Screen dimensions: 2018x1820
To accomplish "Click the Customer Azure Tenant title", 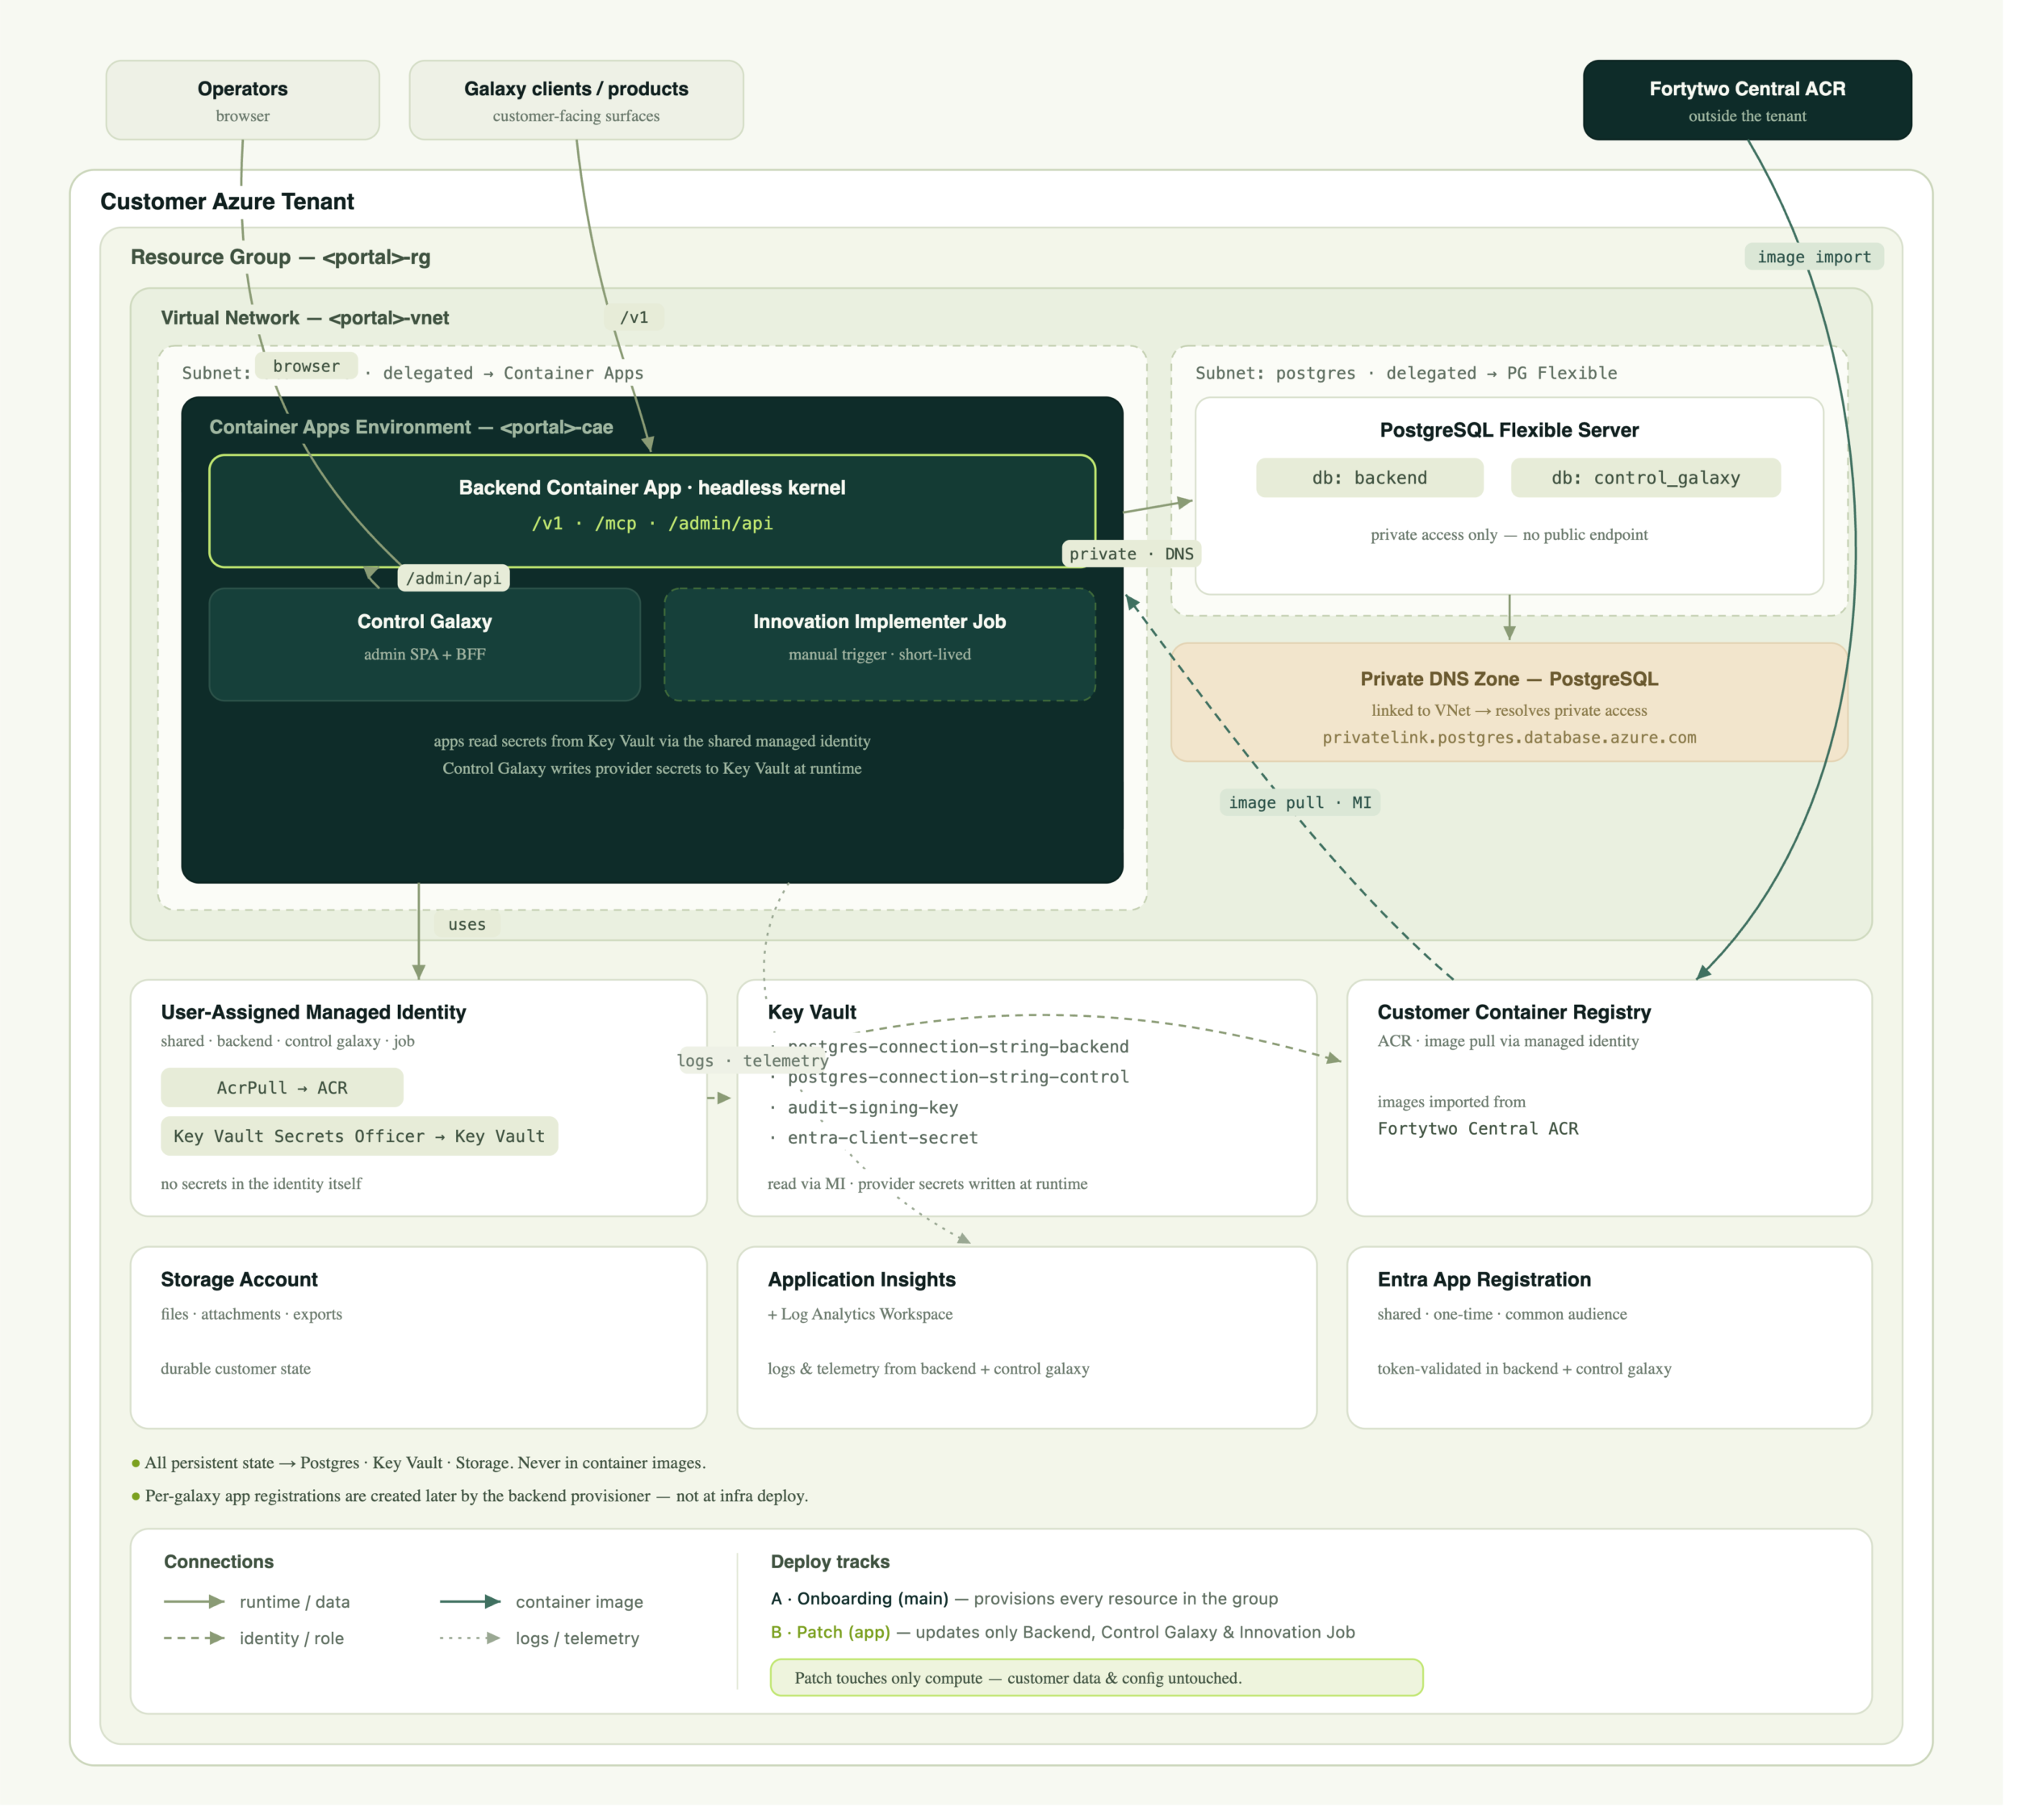I will (227, 201).
